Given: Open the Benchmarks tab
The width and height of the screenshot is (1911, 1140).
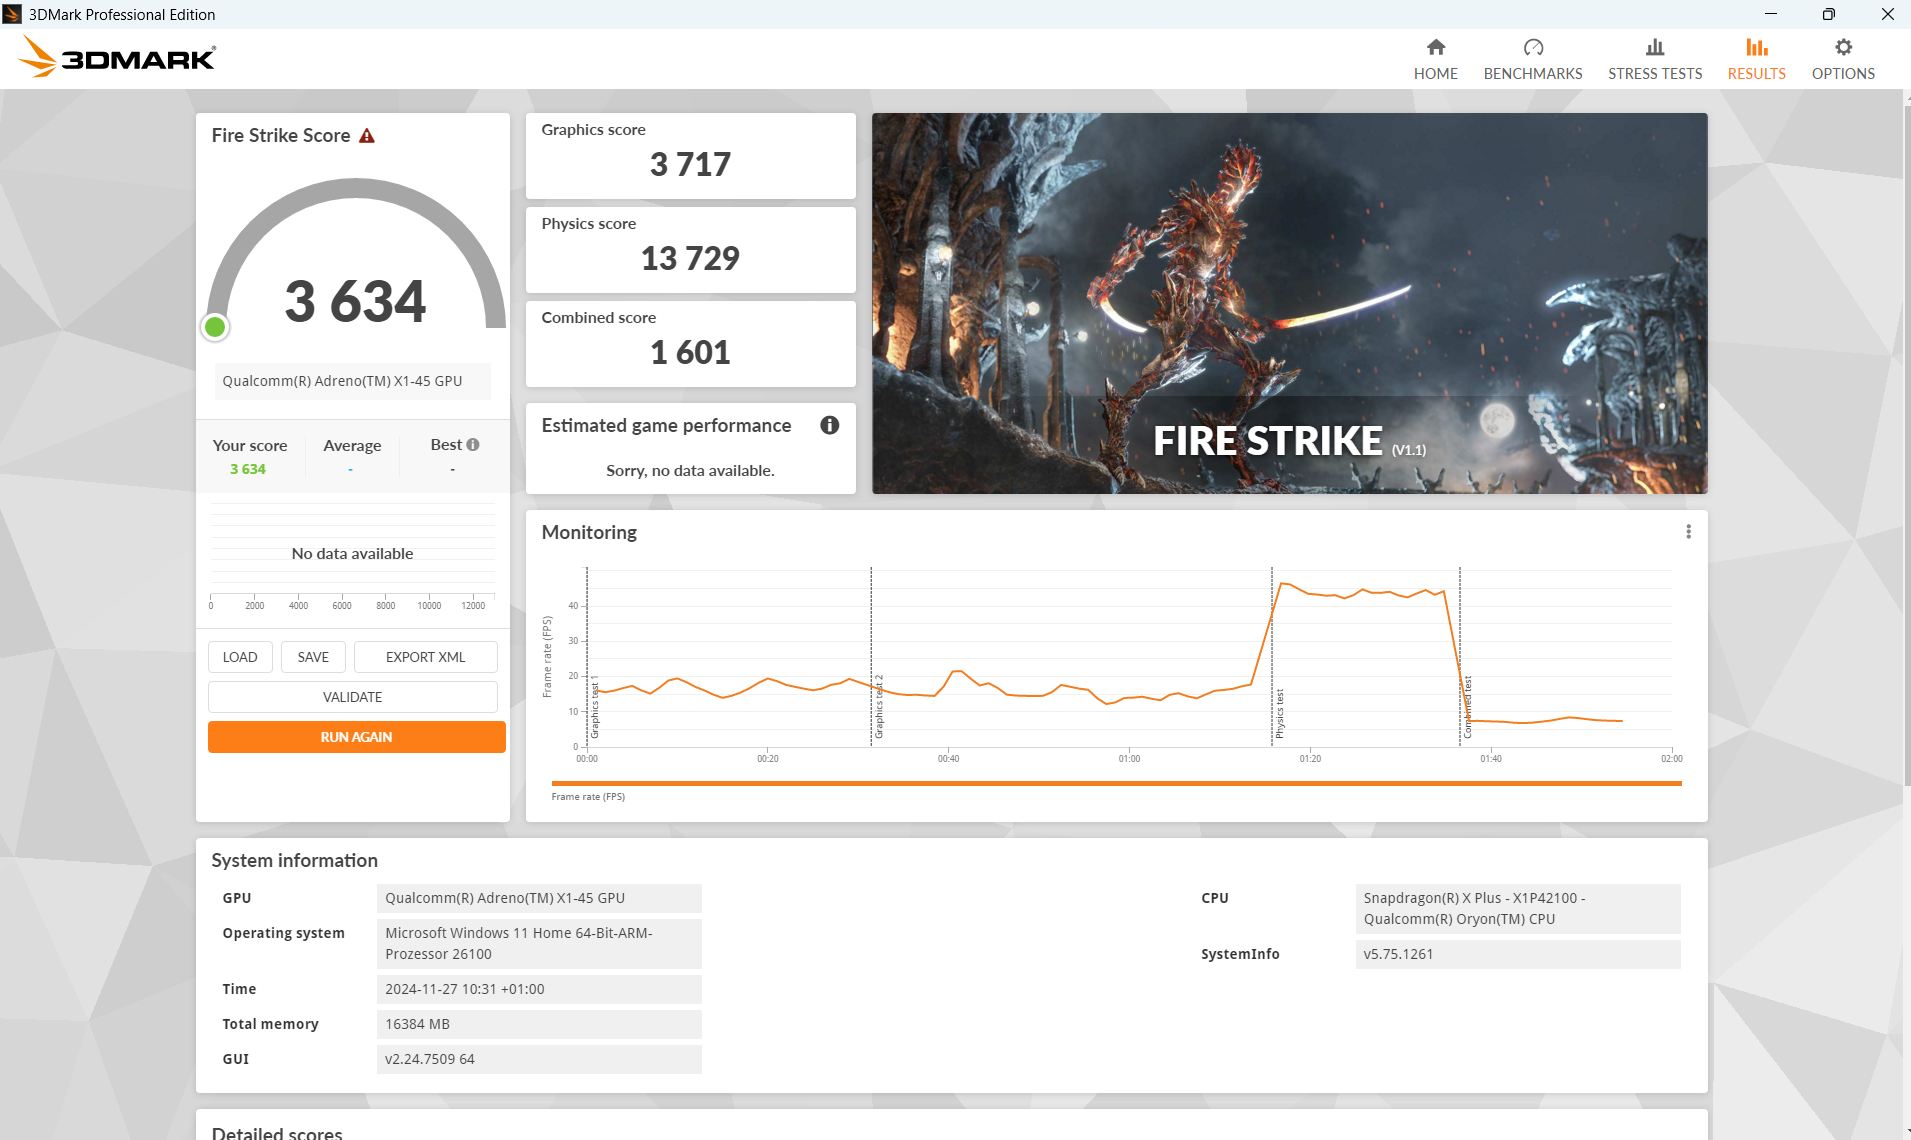Looking at the screenshot, I should (x=1532, y=59).
